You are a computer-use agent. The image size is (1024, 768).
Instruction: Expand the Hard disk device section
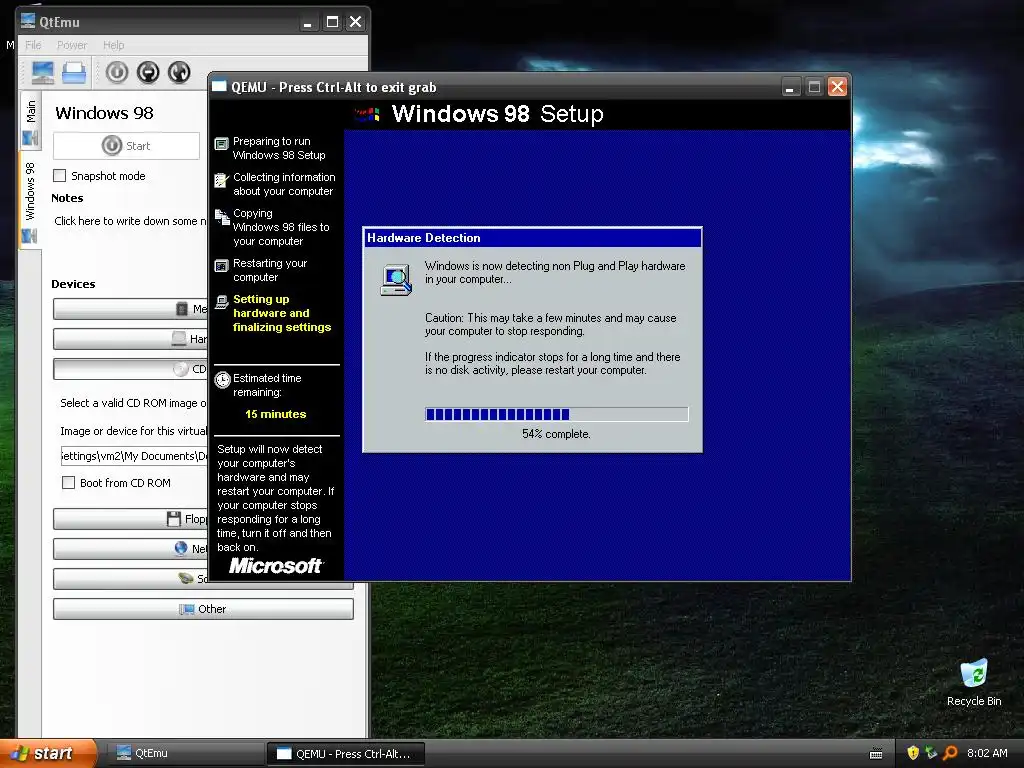pyautogui.click(x=131, y=339)
